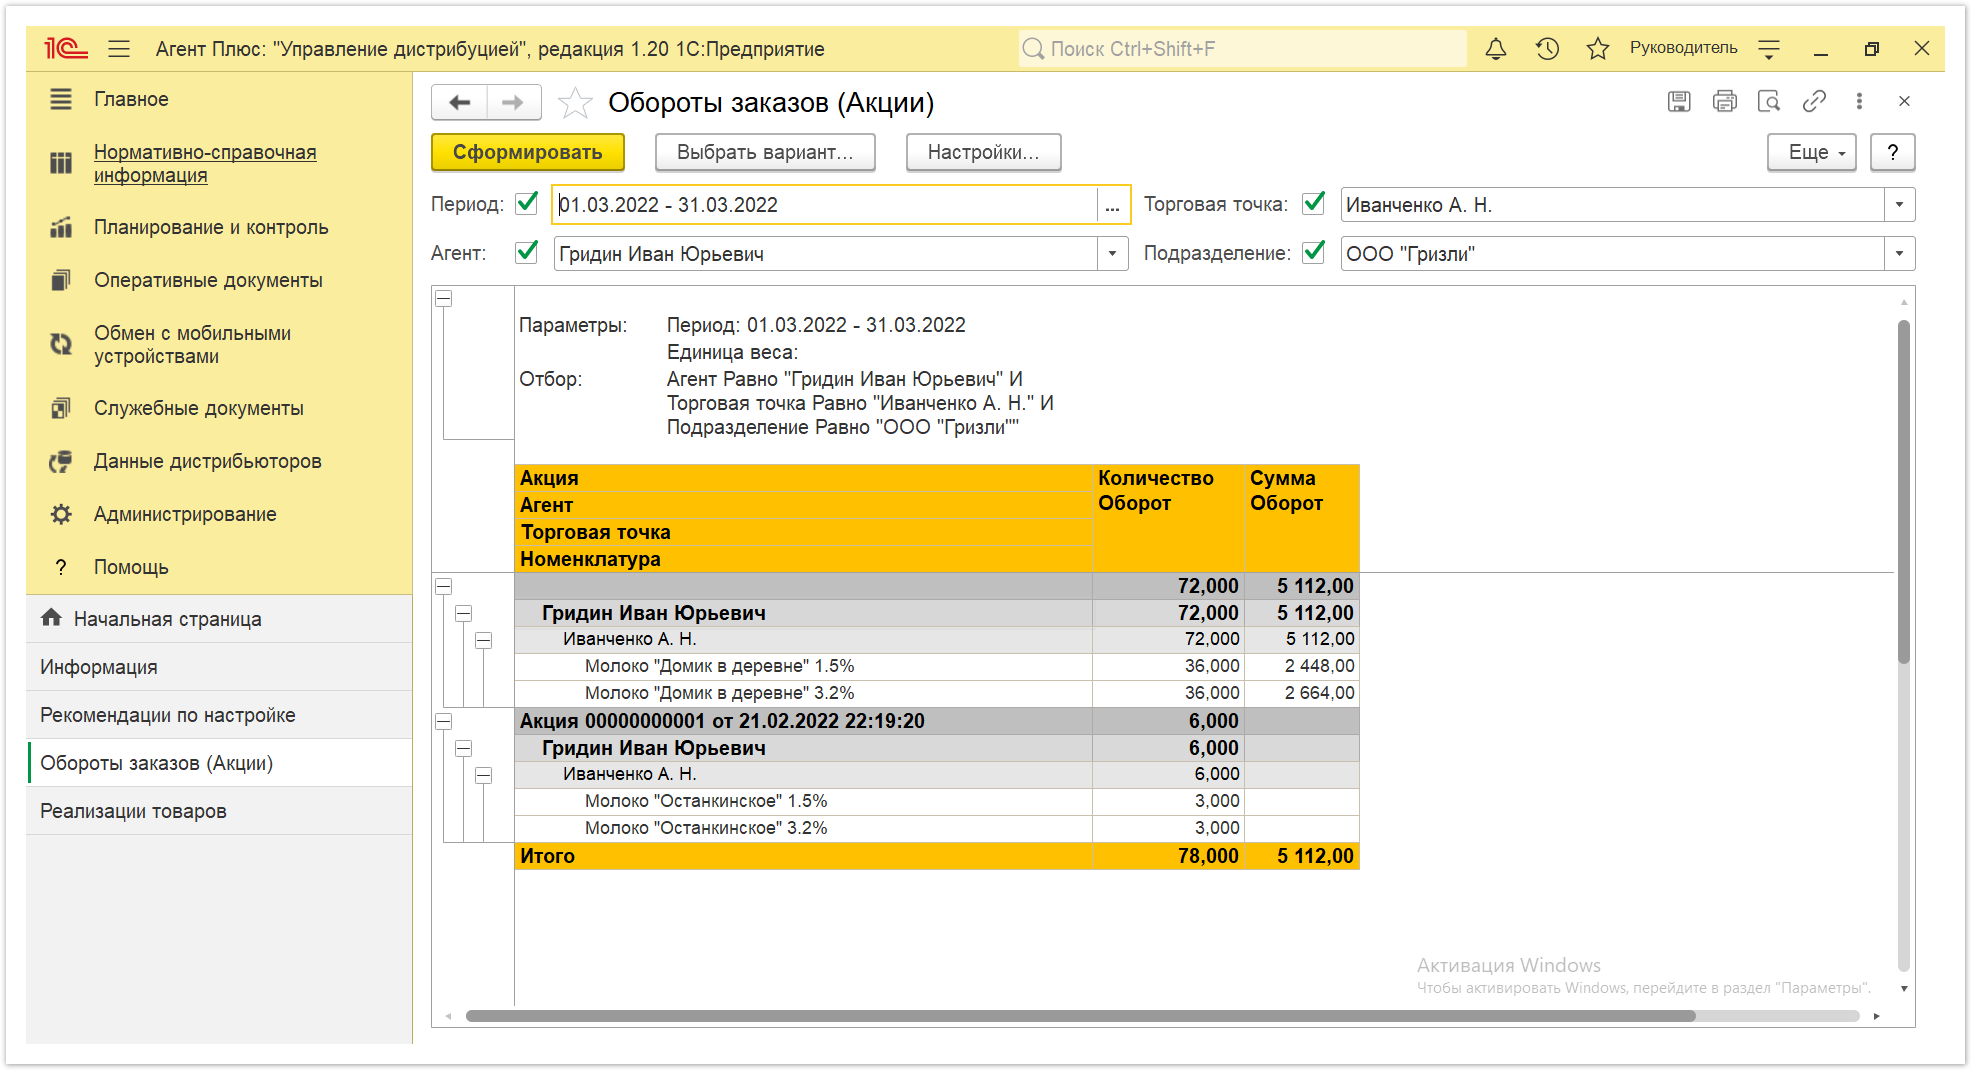
Task: Collapse first Гридин Иван Юрьевич group
Action: point(464,613)
